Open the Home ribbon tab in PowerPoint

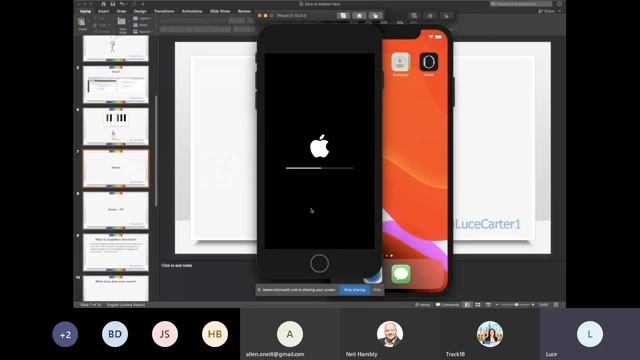tap(85, 11)
